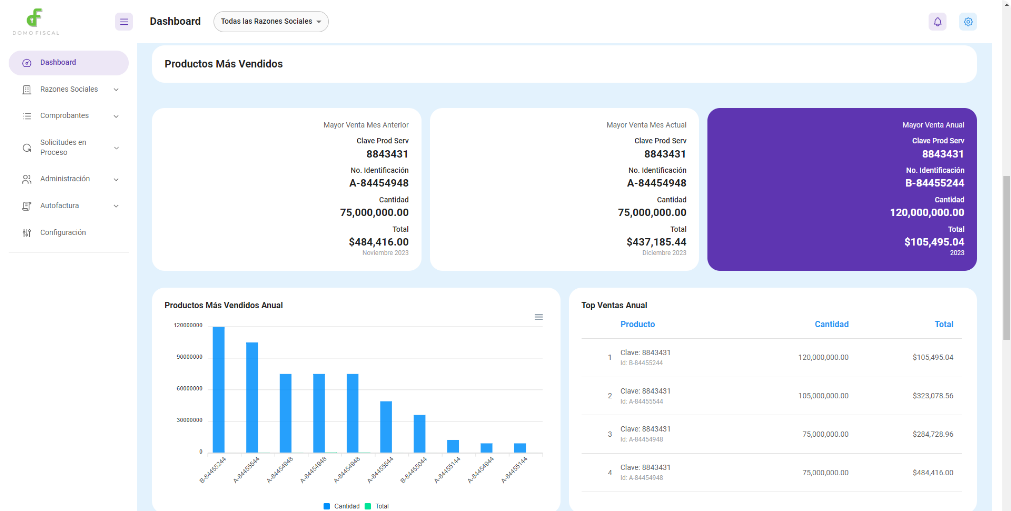The width and height of the screenshot is (1011, 511).
Task: Open Razones Sociales menu item
Action: (x=69, y=90)
